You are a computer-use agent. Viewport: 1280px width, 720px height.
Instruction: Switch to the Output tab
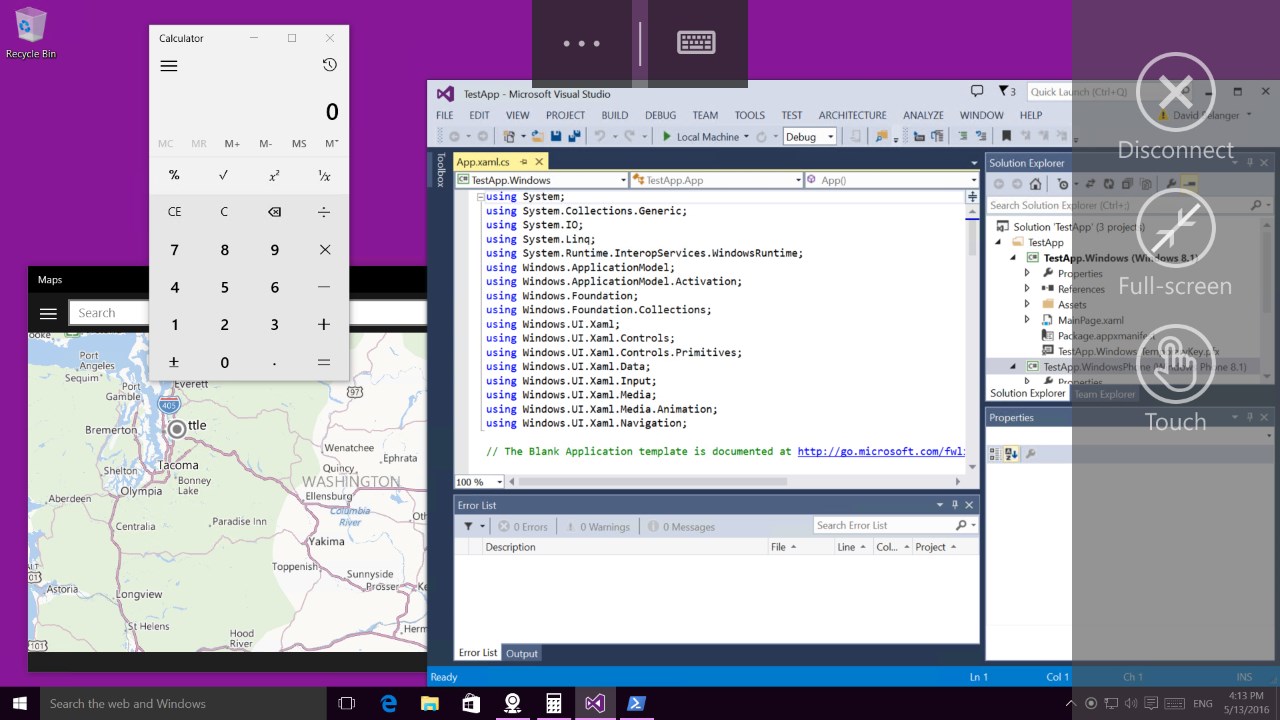[x=521, y=654]
